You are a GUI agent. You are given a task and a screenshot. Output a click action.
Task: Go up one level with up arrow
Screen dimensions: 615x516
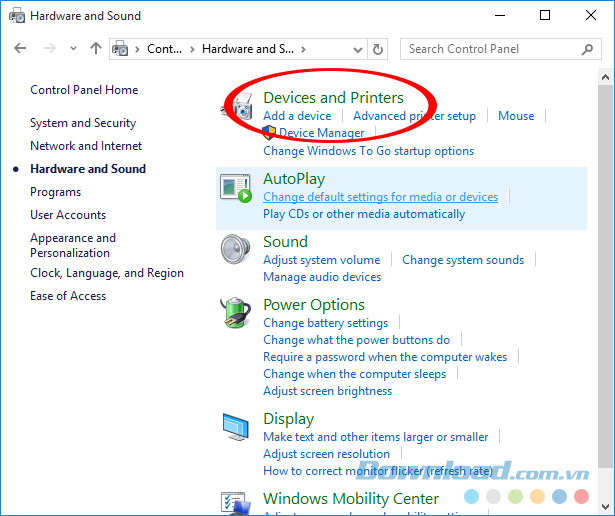(x=96, y=49)
